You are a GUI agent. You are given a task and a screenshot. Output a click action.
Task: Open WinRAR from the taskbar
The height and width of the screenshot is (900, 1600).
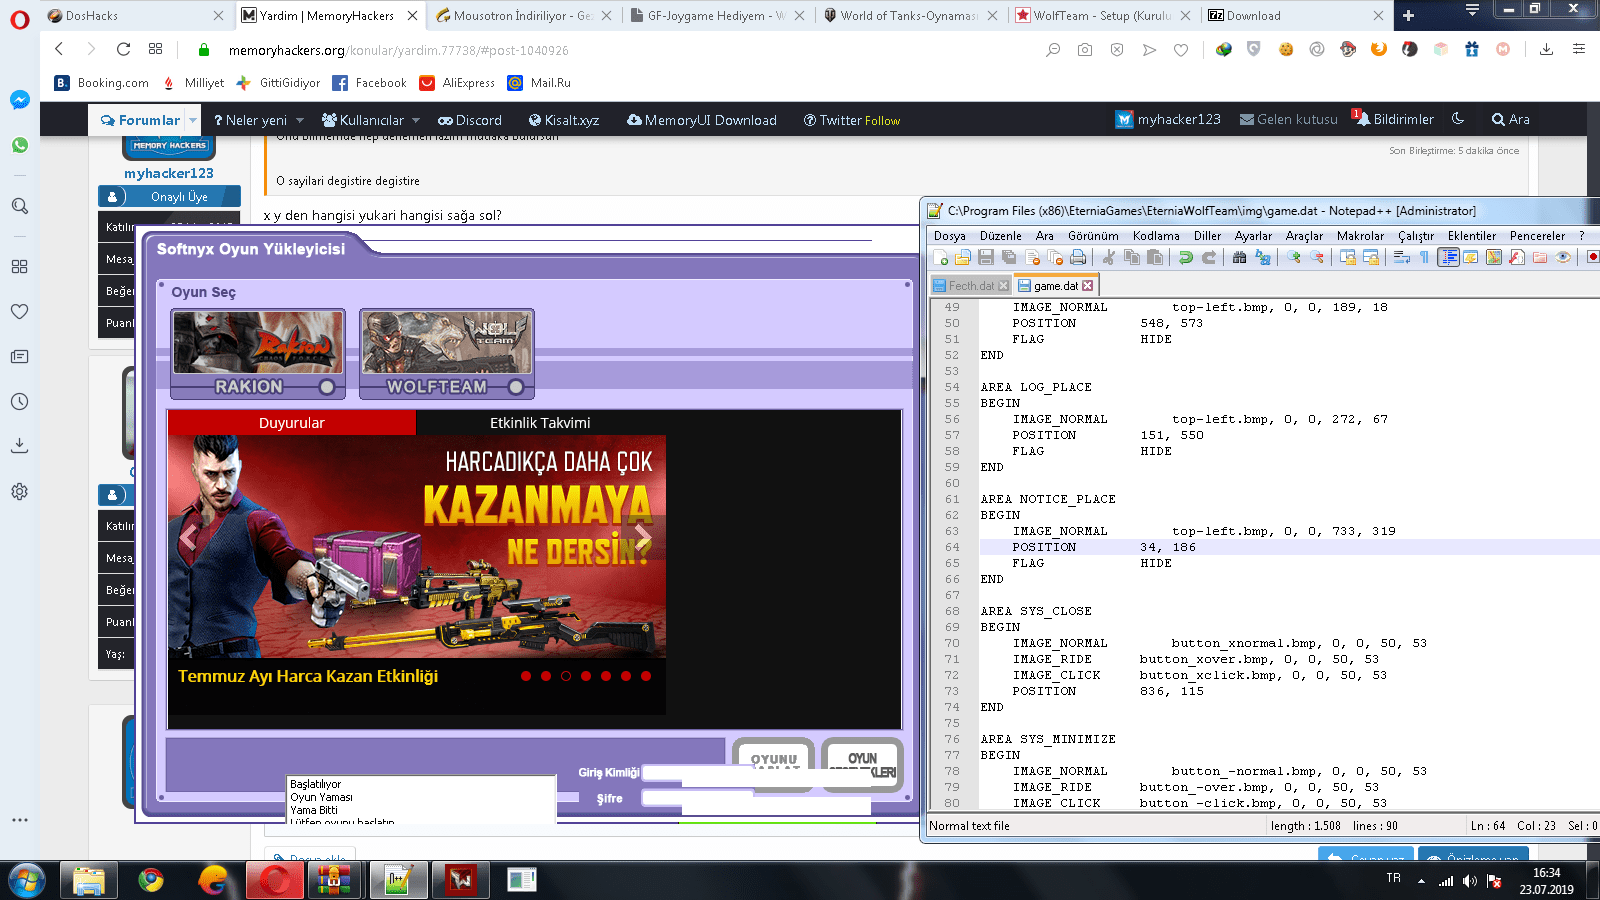pyautogui.click(x=333, y=880)
